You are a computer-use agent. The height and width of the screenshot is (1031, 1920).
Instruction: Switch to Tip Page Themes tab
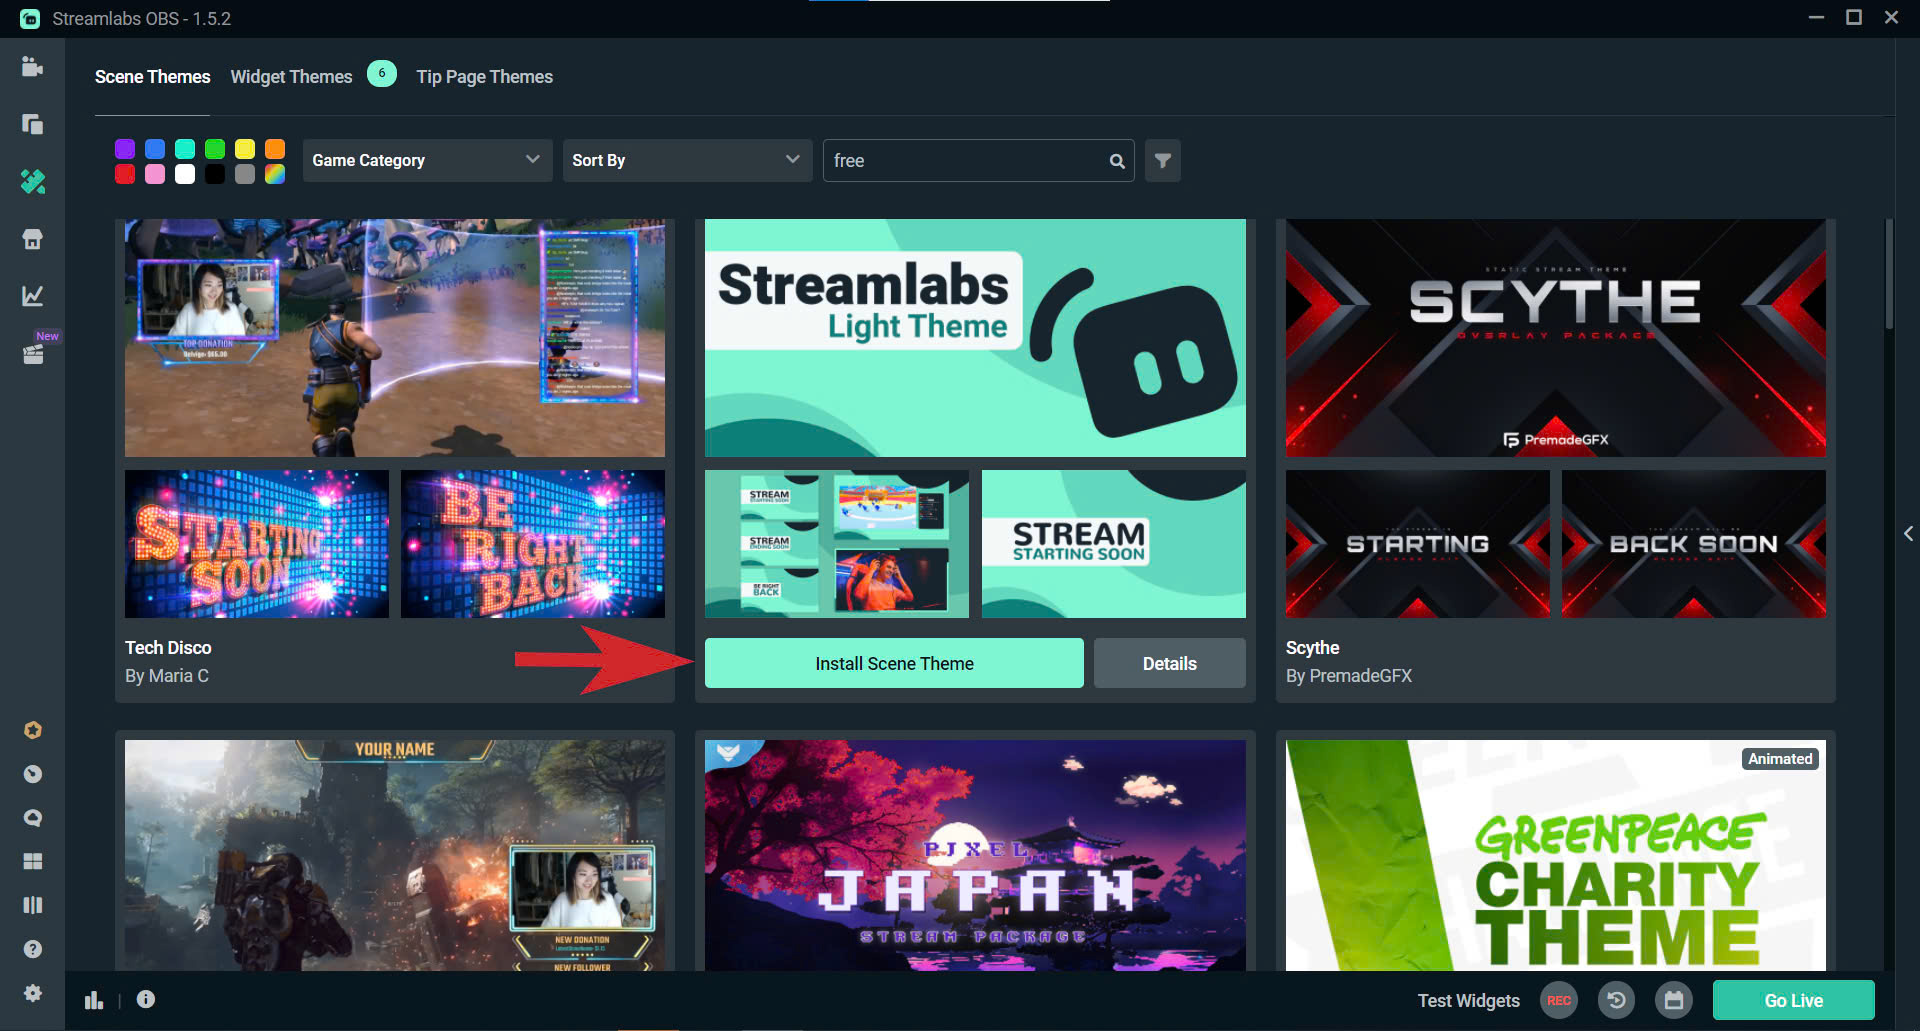coord(484,77)
